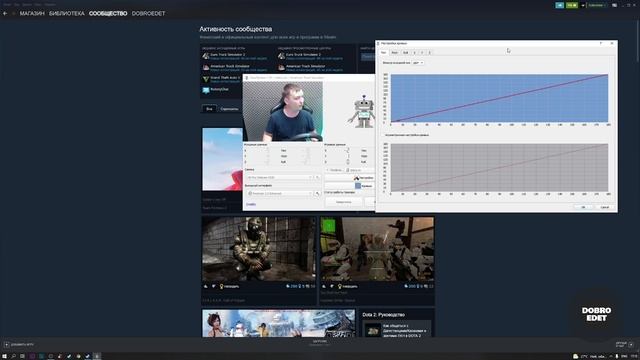The image size is (640, 360).
Task: Open American Truck Simulator in recently viewed hubs
Action: pyautogui.click(x=305, y=66)
